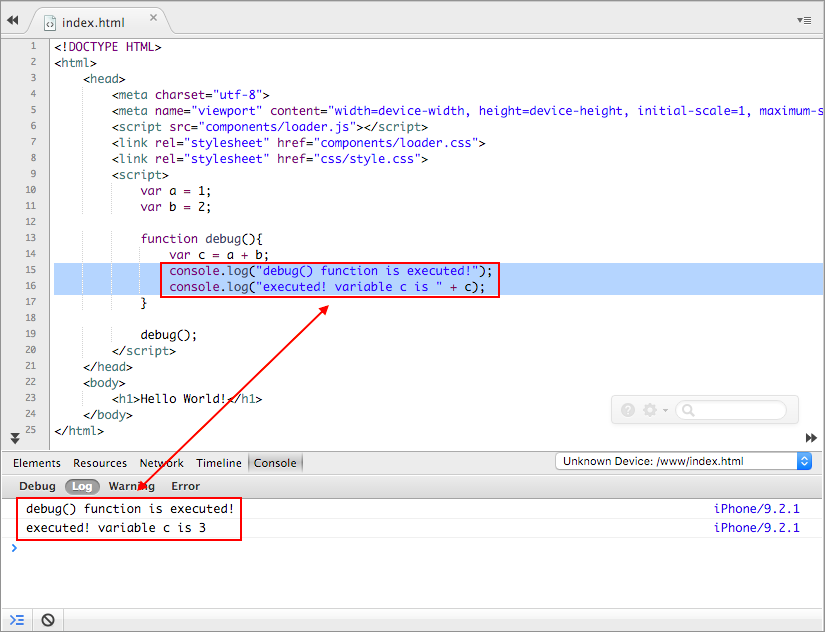Toggle the Log level filter
825x632 pixels.
coord(82,486)
